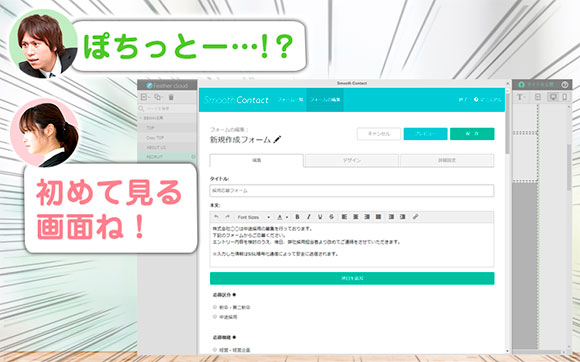Select the 中途採用 radio option
The image size is (580, 362).
click(x=215, y=317)
